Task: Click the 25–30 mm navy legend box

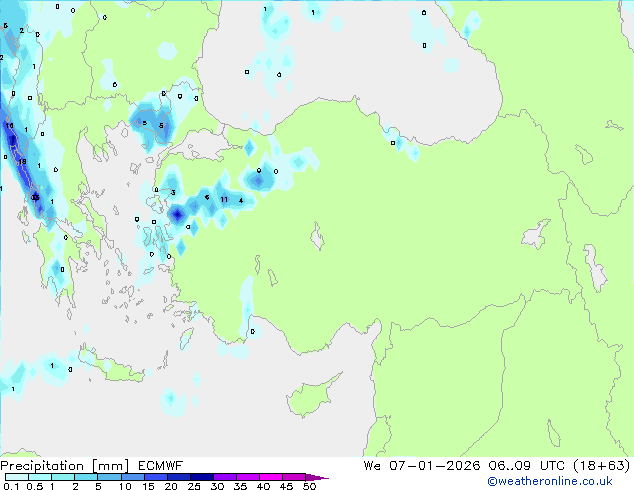Action: [x=201, y=477]
